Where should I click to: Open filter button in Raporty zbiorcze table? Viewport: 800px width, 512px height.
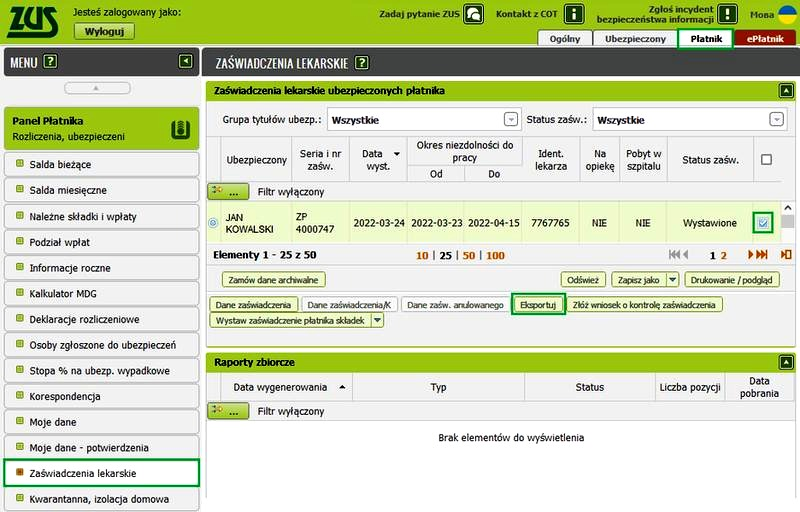pos(228,411)
